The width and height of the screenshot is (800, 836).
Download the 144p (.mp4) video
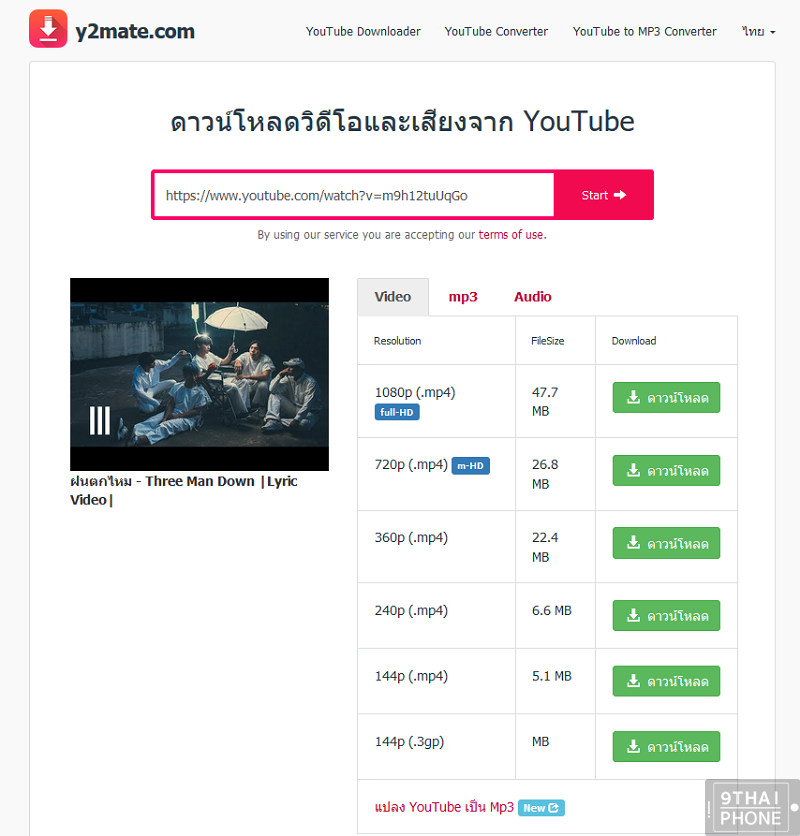[666, 681]
